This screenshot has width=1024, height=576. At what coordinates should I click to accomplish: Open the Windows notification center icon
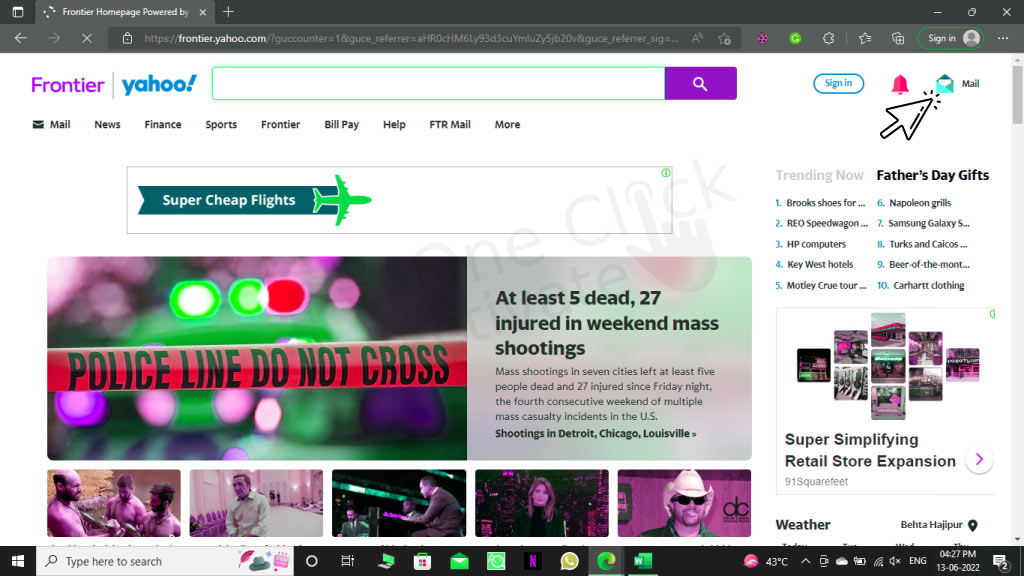[x=1000, y=561]
